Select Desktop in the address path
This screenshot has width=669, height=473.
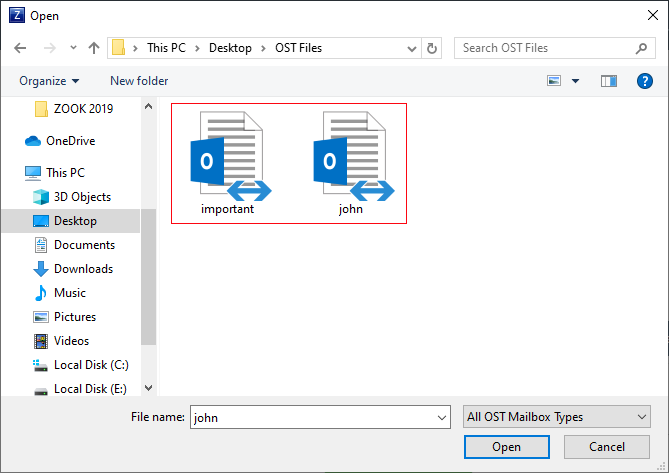coord(230,48)
